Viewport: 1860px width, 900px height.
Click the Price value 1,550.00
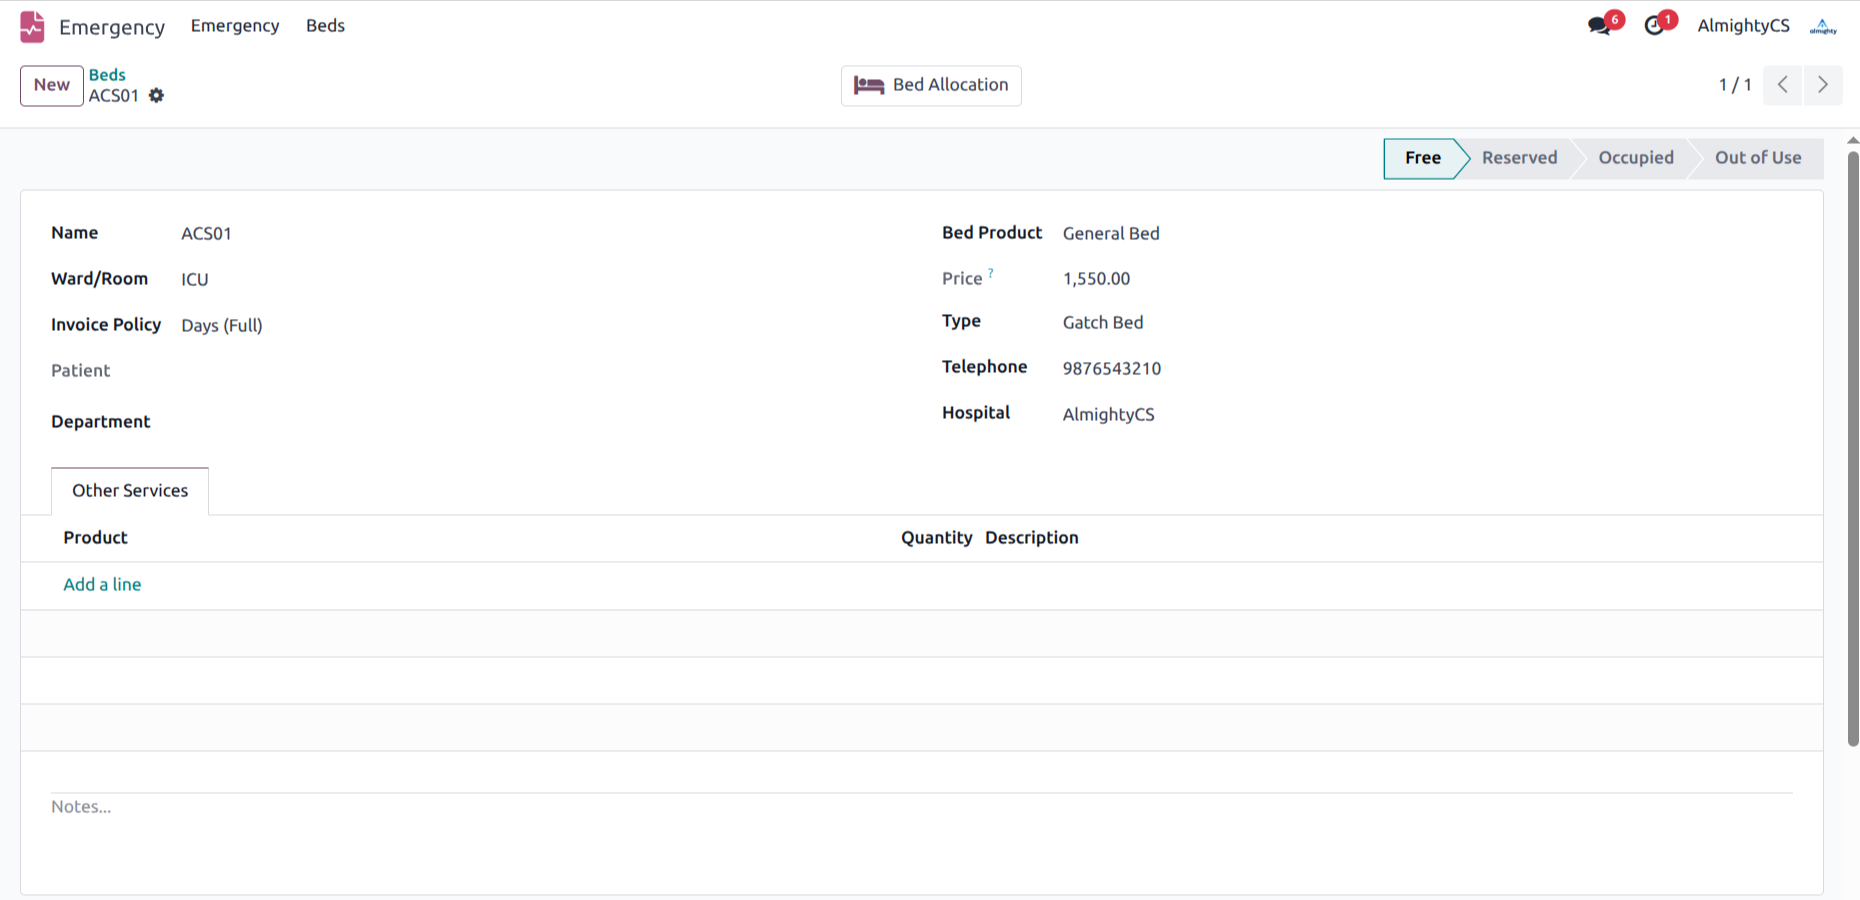[1096, 279]
